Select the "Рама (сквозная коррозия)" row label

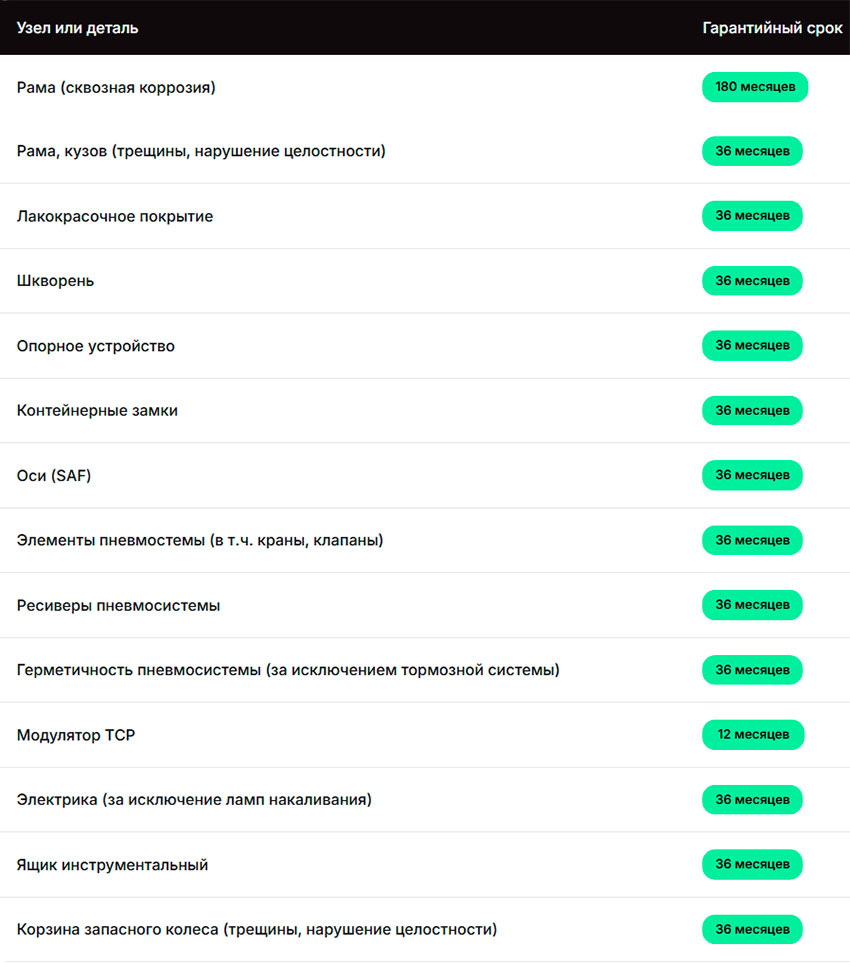[116, 88]
